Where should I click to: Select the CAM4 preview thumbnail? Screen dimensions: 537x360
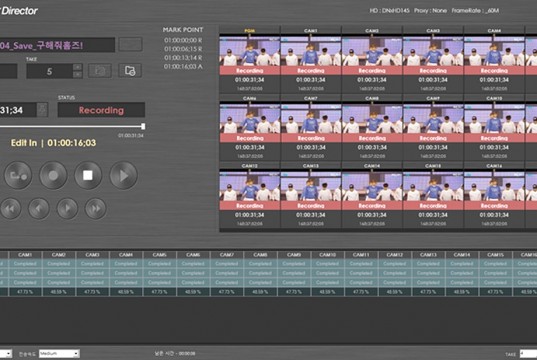point(494,51)
